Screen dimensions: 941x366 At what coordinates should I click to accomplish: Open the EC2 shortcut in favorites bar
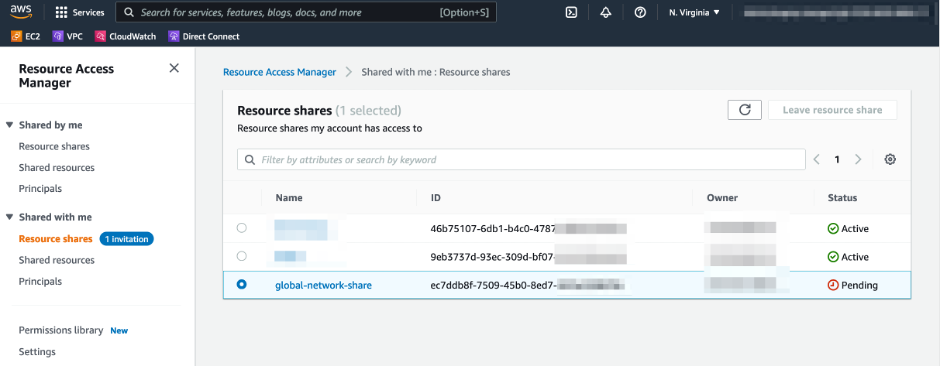tap(26, 37)
